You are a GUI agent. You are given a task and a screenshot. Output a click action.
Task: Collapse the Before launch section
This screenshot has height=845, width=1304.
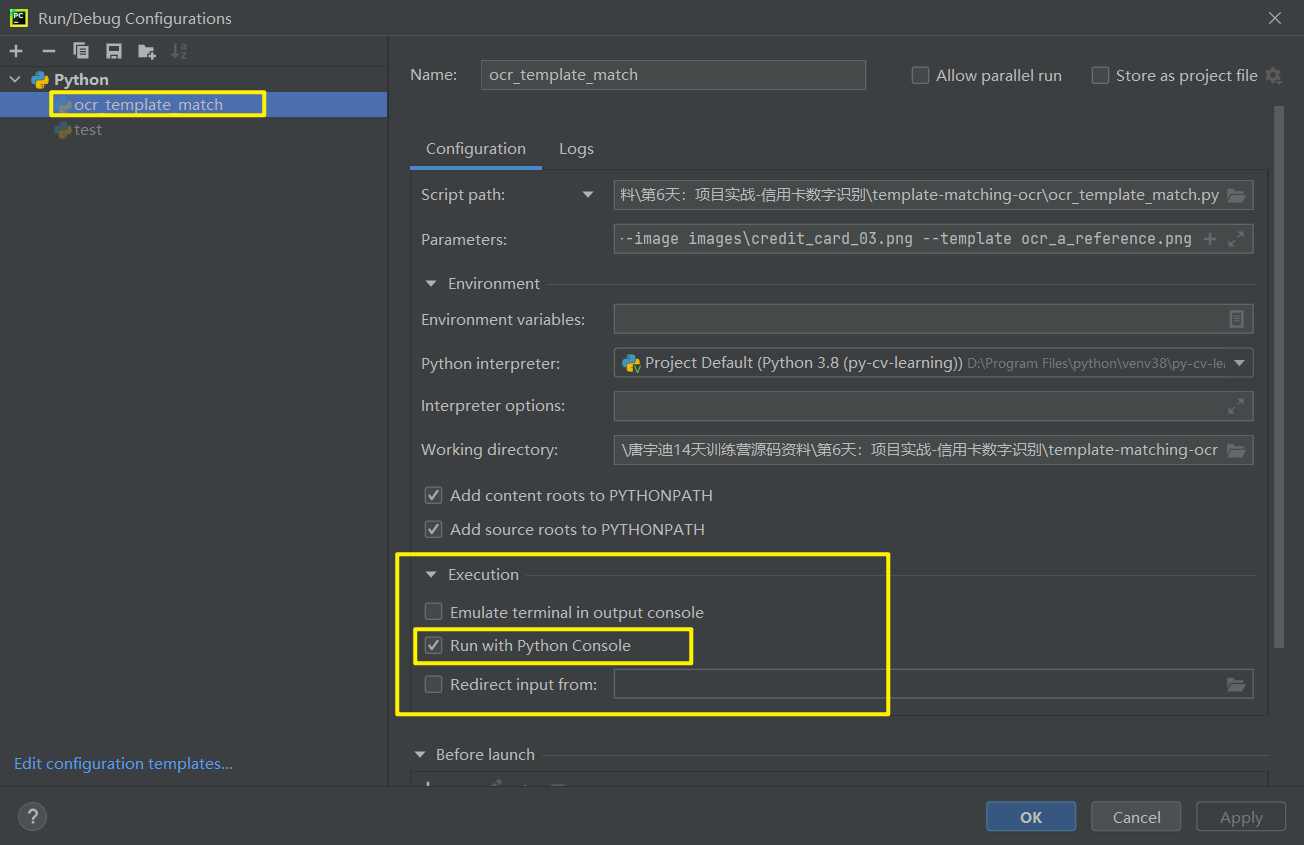[419, 755]
